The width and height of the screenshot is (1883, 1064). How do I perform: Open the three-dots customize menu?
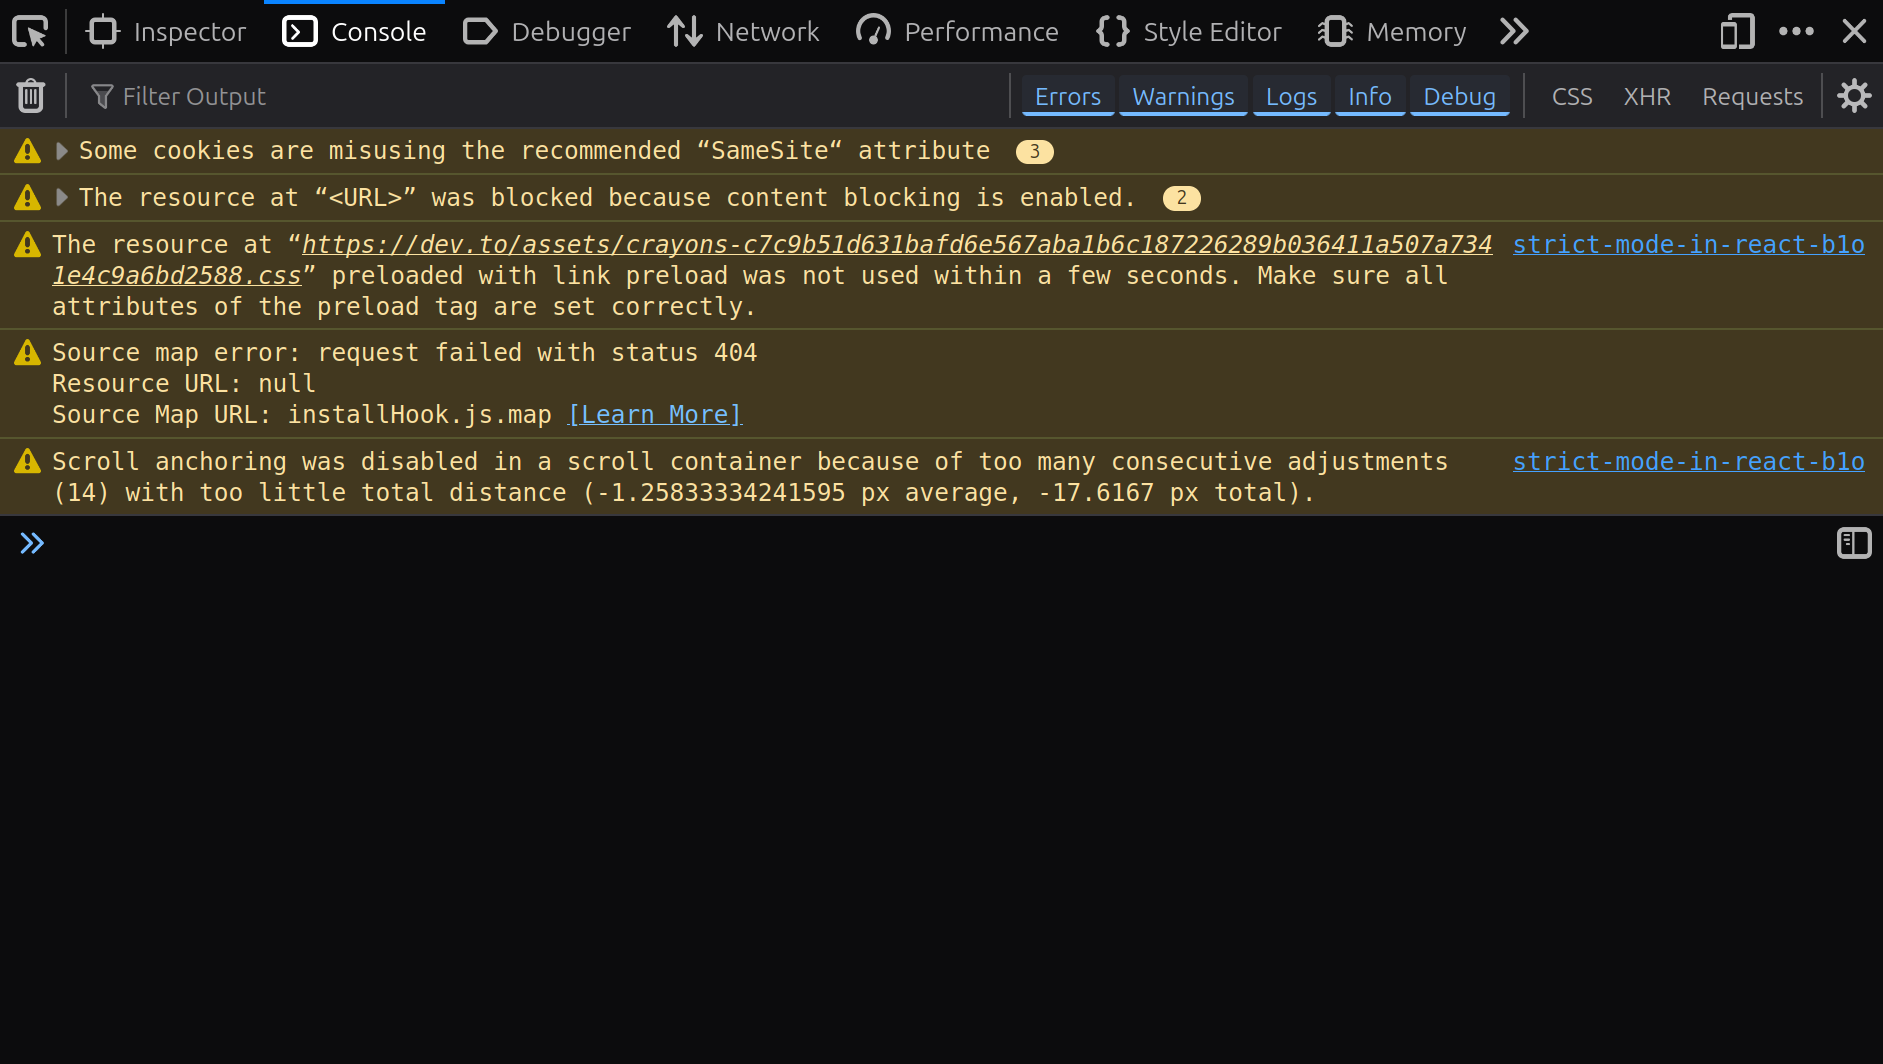tap(1796, 32)
